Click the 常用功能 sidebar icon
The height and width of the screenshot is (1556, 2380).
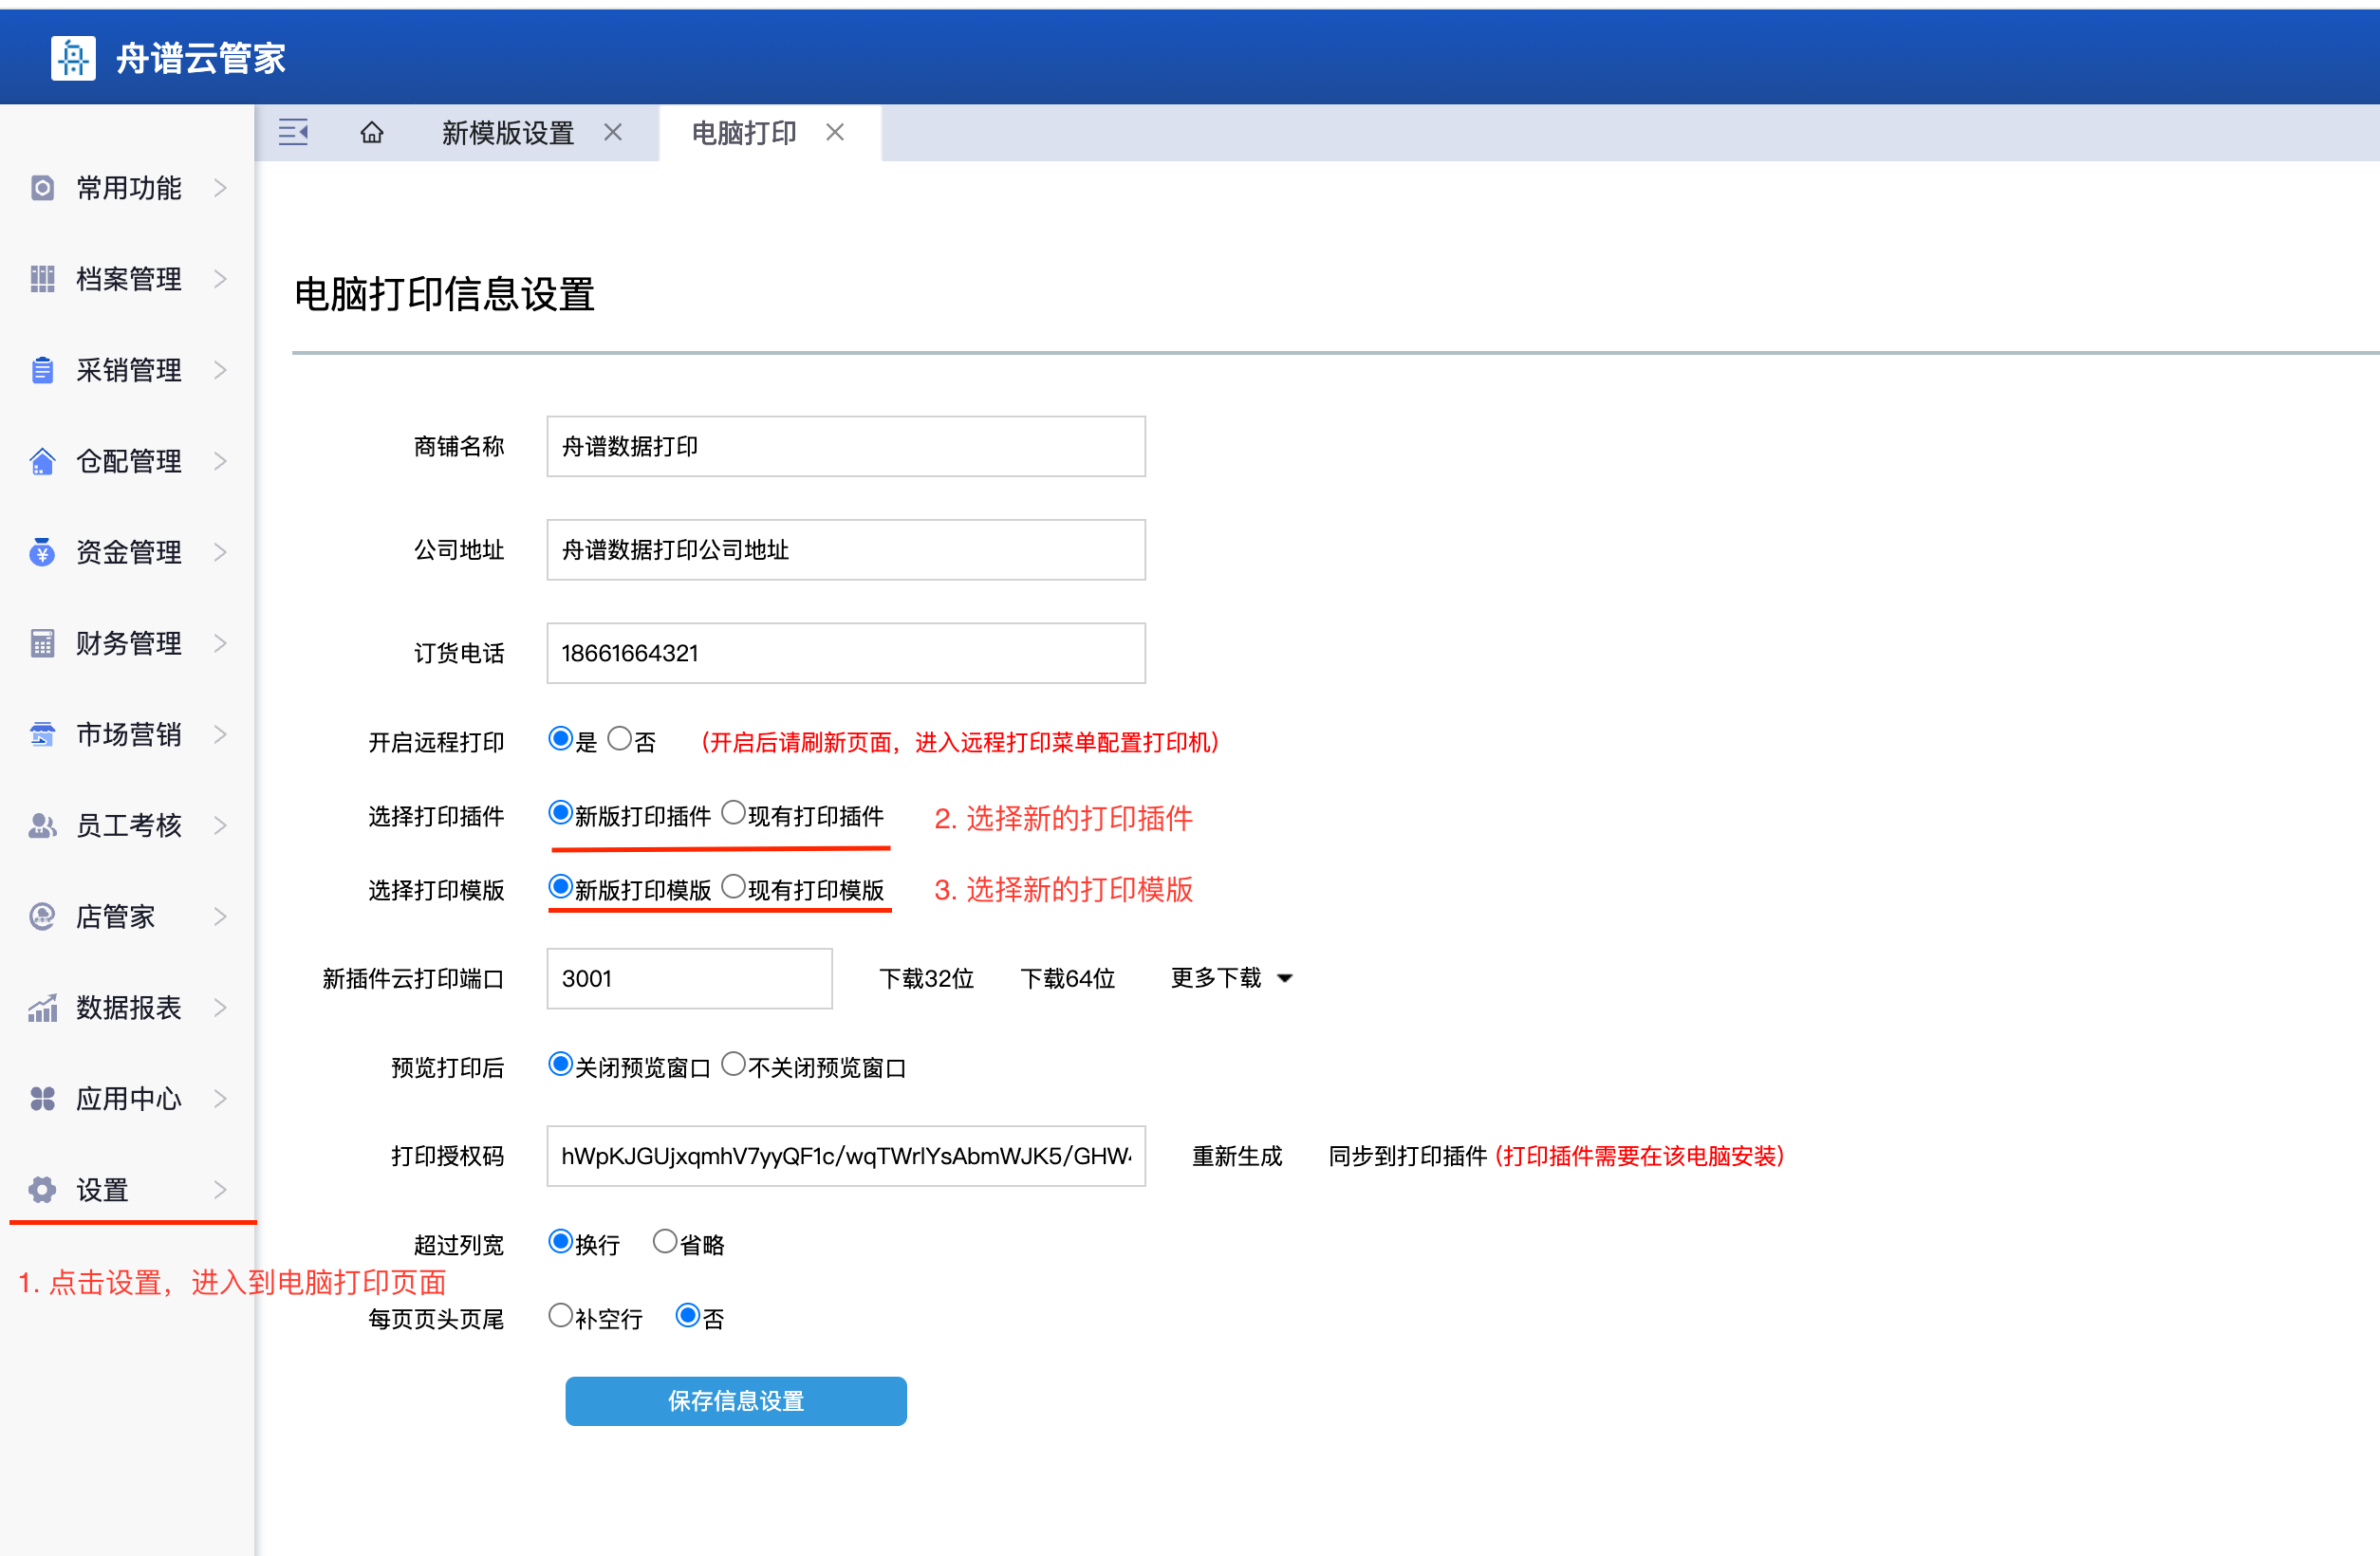(42, 188)
